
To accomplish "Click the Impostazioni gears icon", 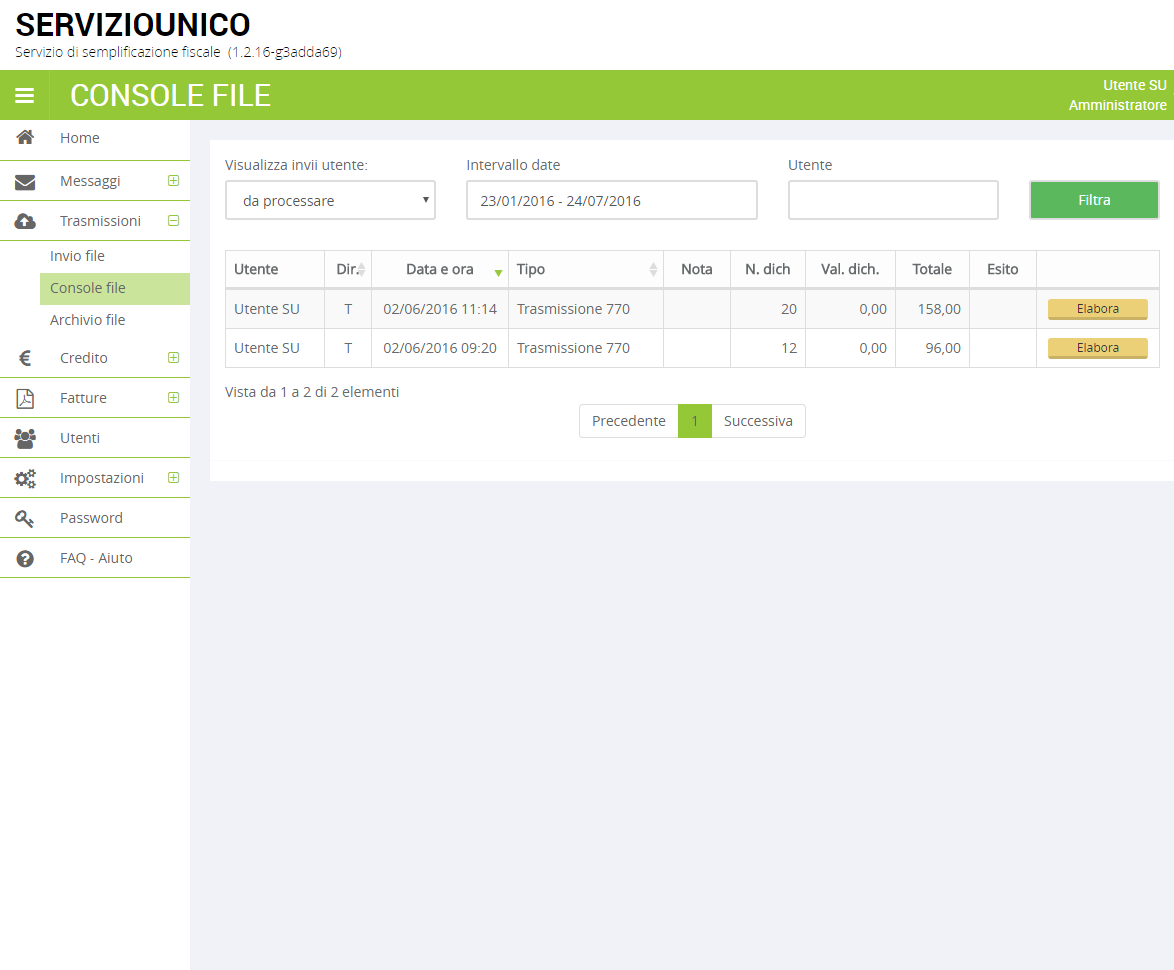I will tap(25, 478).
